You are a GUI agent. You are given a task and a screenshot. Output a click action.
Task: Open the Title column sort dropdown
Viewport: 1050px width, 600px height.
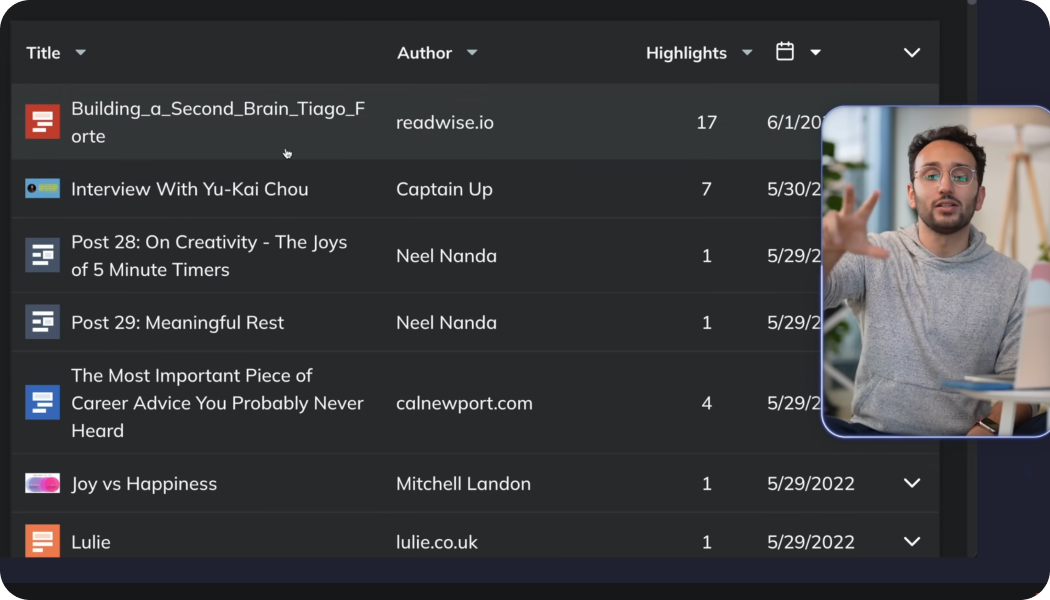pyautogui.click(x=81, y=52)
